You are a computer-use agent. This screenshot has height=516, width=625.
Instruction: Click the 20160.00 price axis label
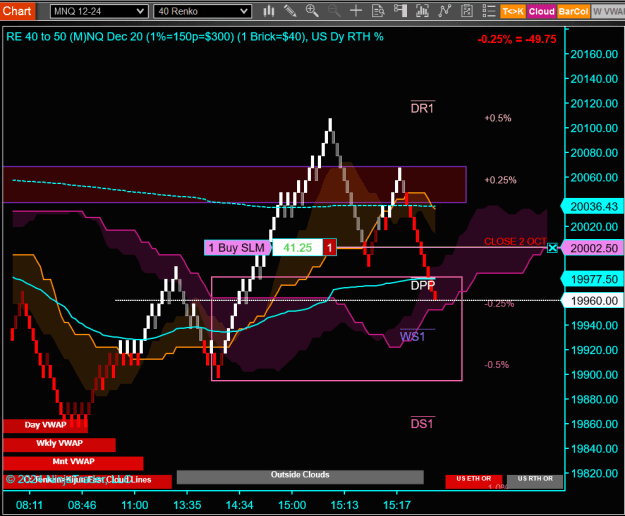(594, 54)
